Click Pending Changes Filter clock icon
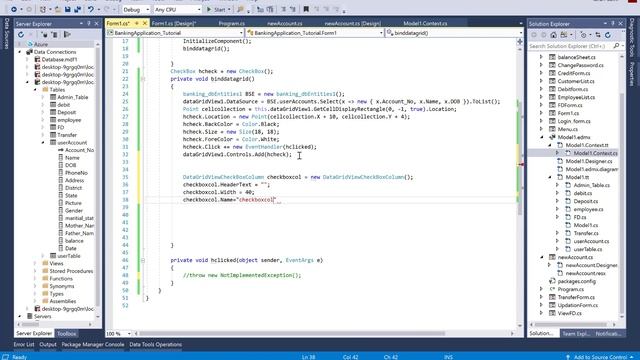This screenshot has width=640, height=360. pyautogui.click(x=584, y=35)
